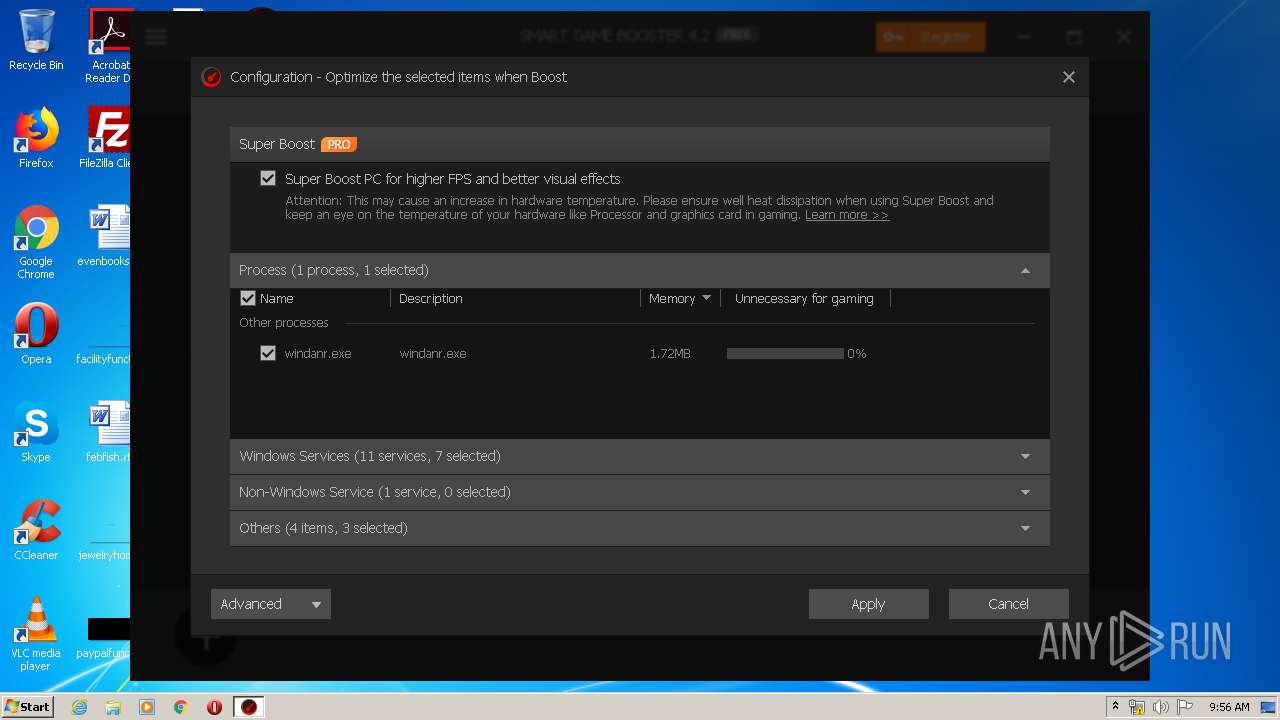The height and width of the screenshot is (720, 1280).
Task: Open Opera from the taskbar
Action: pos(214,707)
